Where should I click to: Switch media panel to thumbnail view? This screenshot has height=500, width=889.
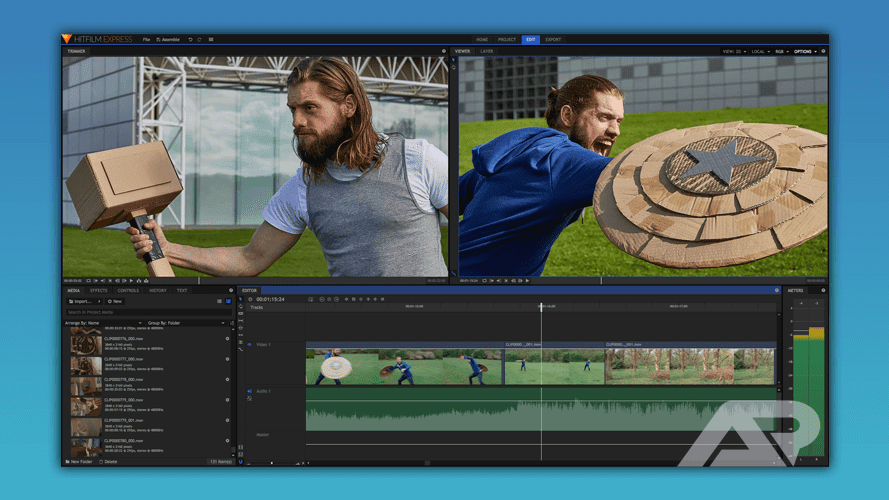(x=228, y=301)
